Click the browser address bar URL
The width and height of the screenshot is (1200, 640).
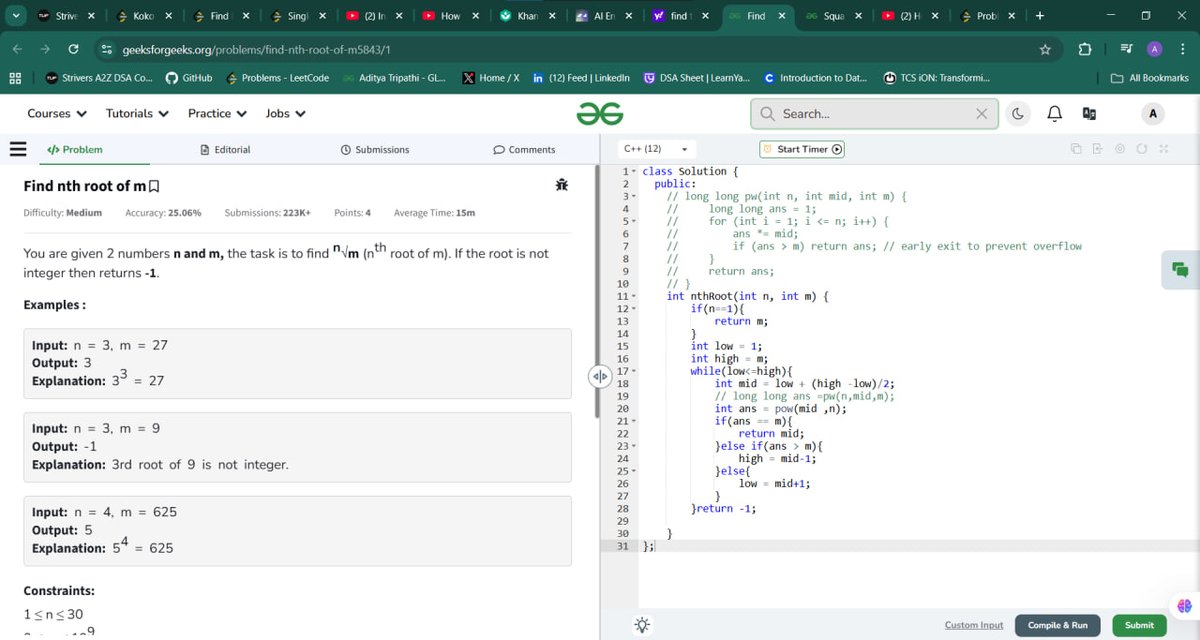(x=255, y=49)
